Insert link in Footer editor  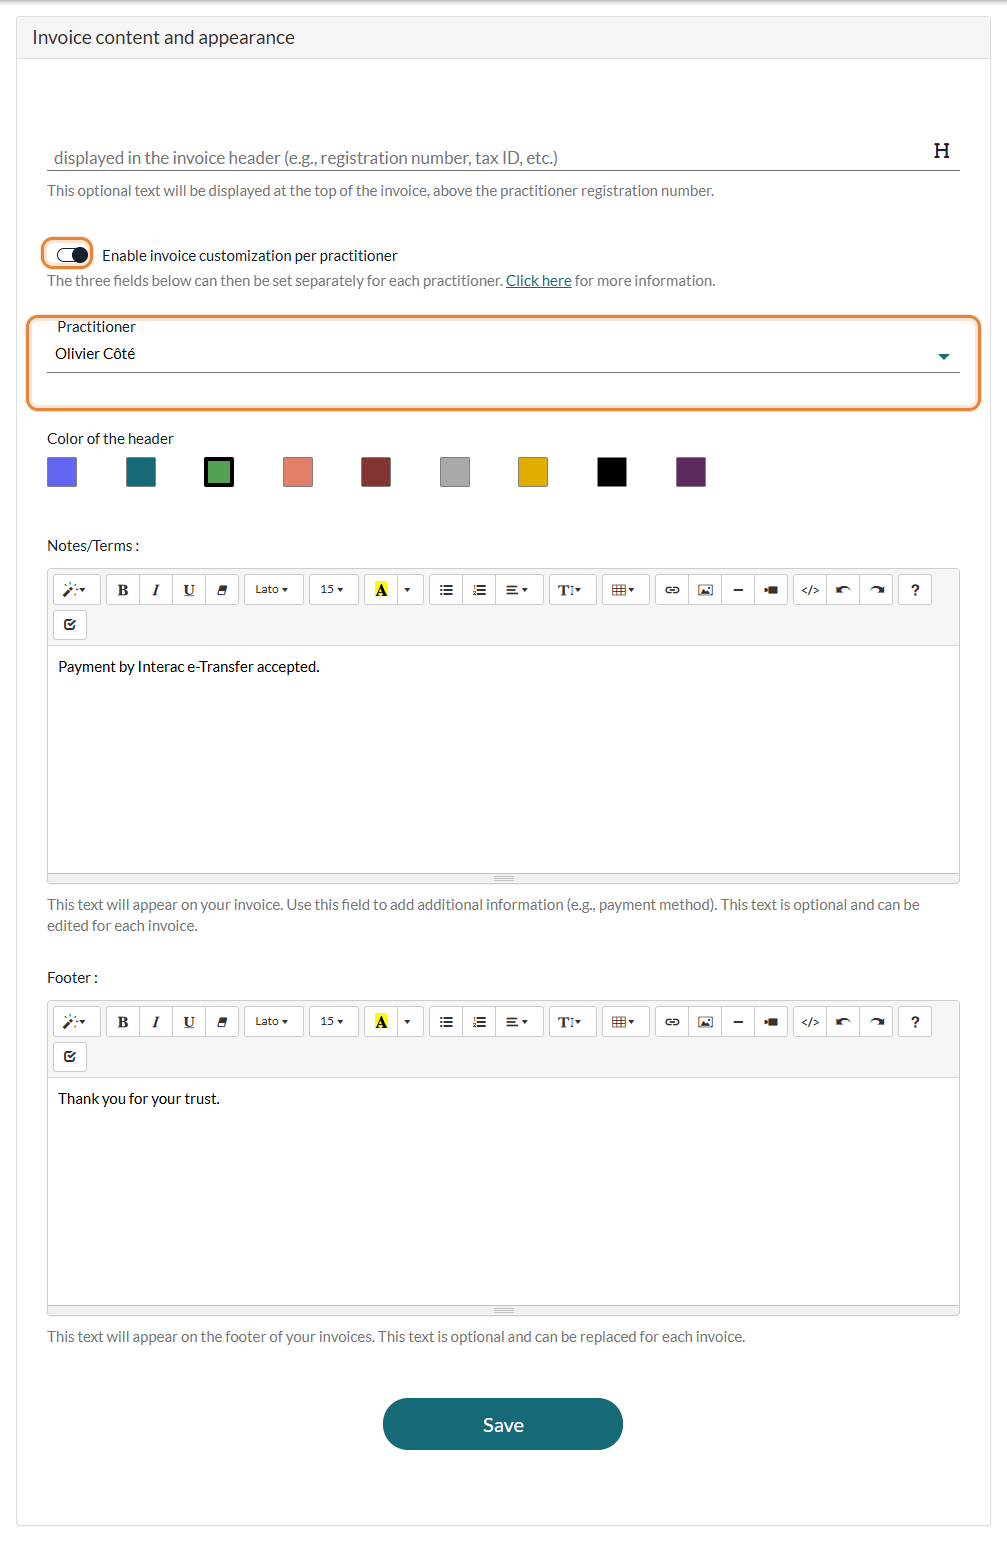point(672,1022)
